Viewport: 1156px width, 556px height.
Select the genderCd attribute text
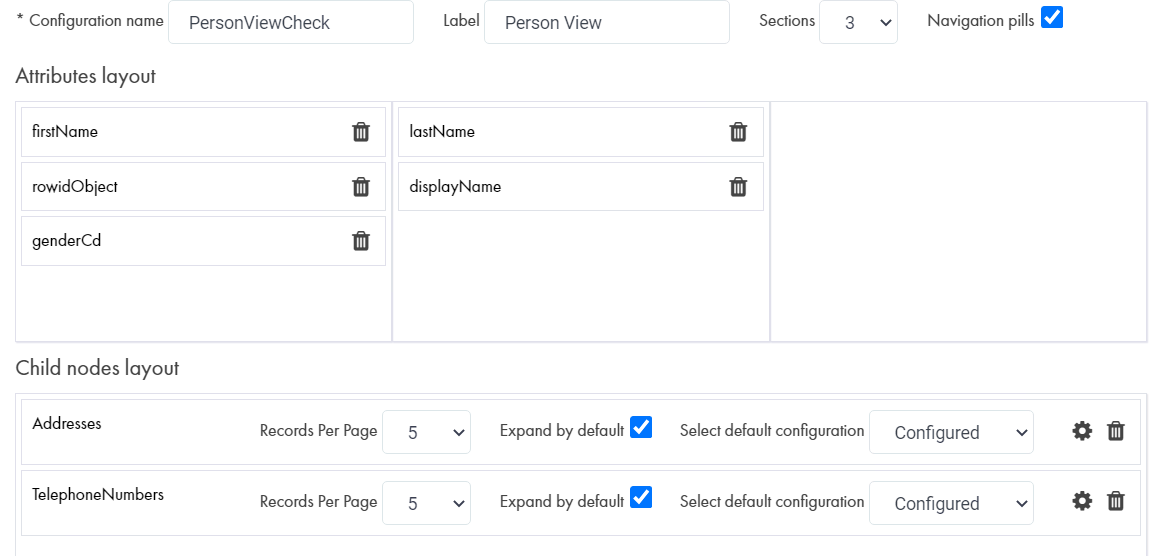pyautogui.click(x=66, y=240)
